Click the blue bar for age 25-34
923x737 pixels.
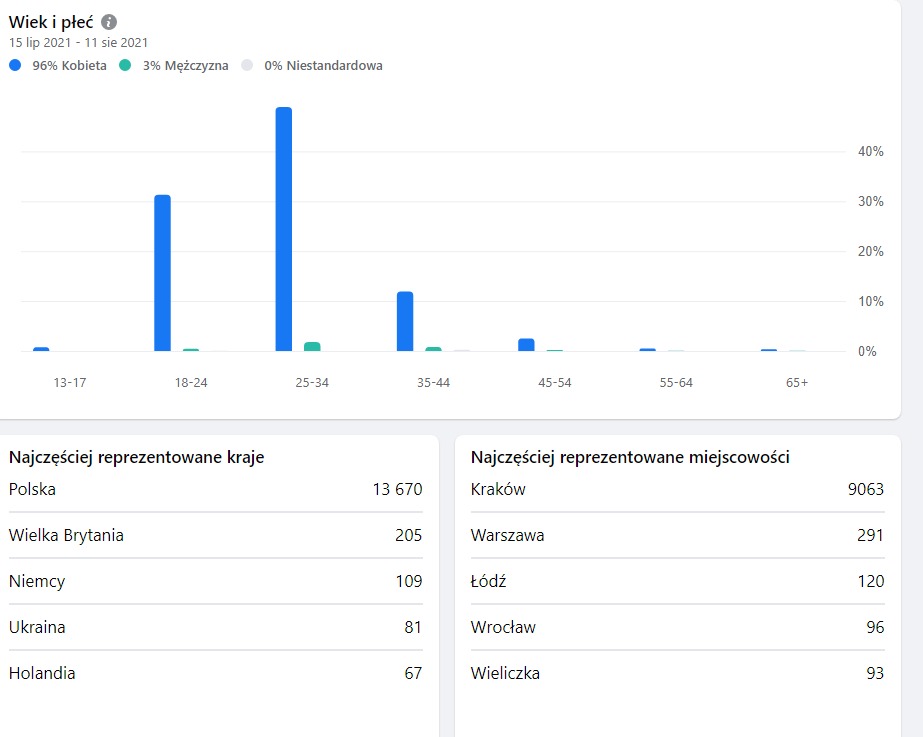tap(284, 229)
